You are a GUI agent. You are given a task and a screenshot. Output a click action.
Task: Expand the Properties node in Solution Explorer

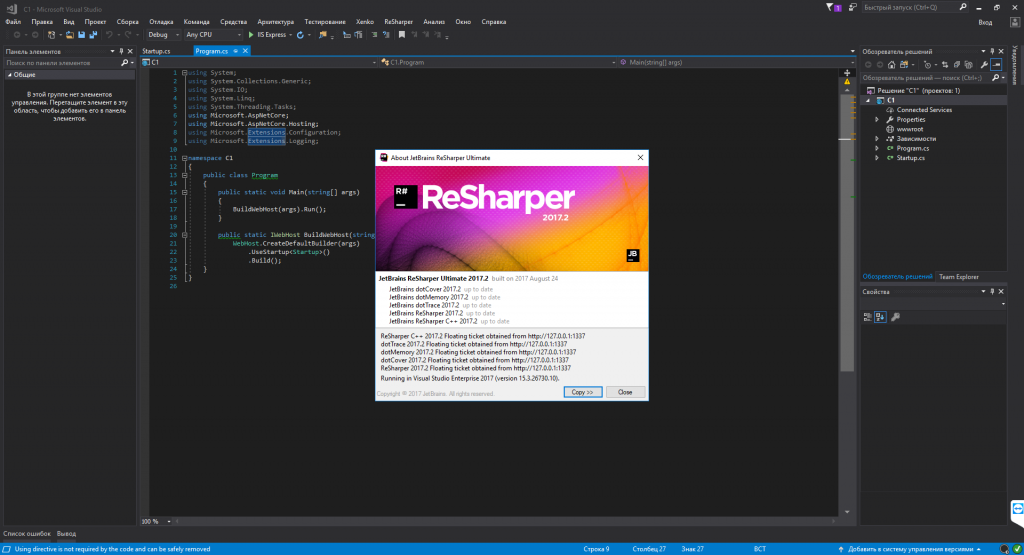tap(877, 119)
